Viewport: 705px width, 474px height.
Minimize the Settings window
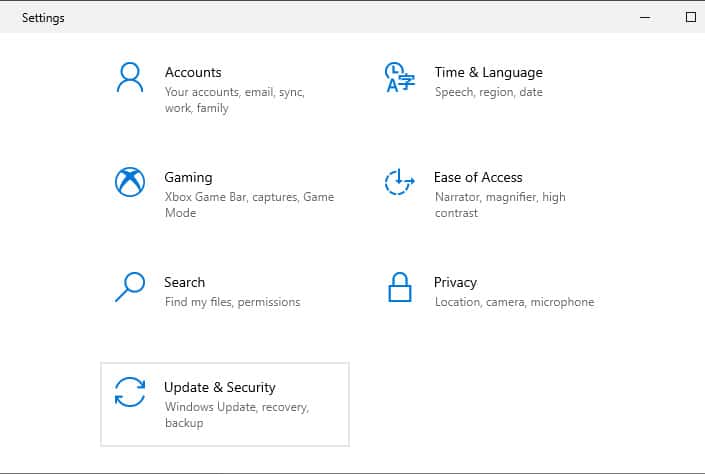[645, 18]
